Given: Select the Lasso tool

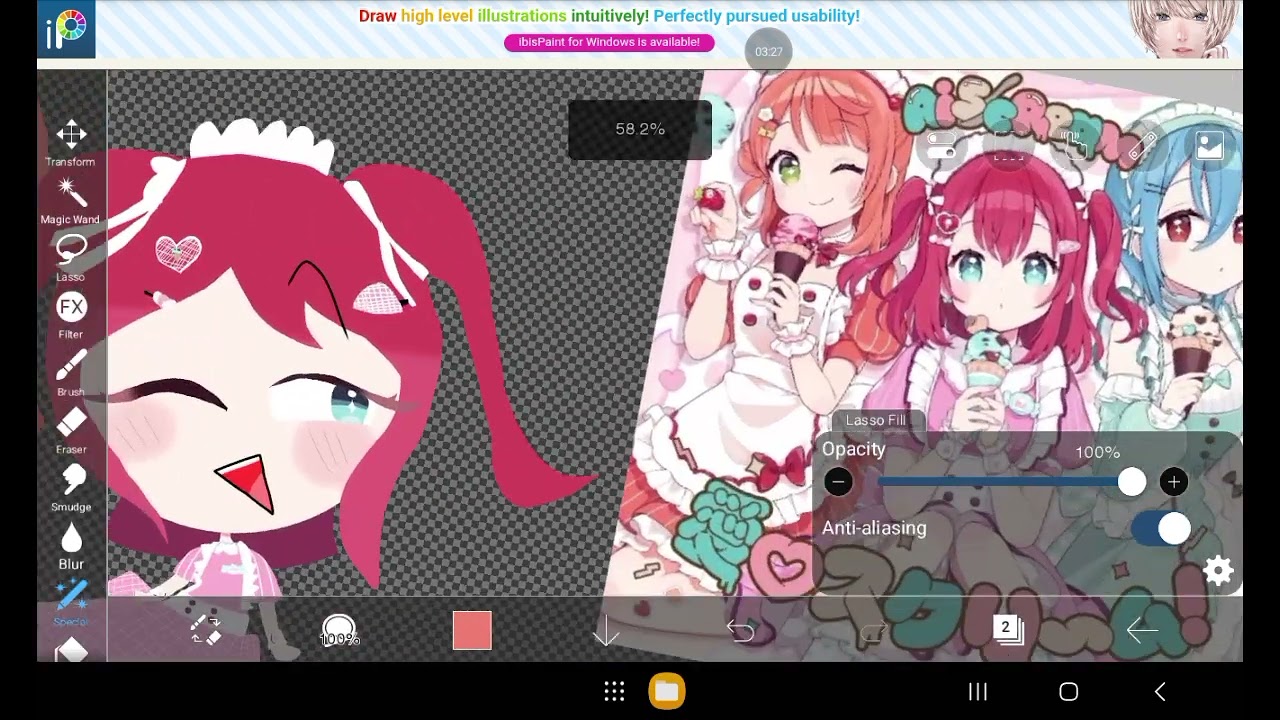Looking at the screenshot, I should tap(71, 257).
